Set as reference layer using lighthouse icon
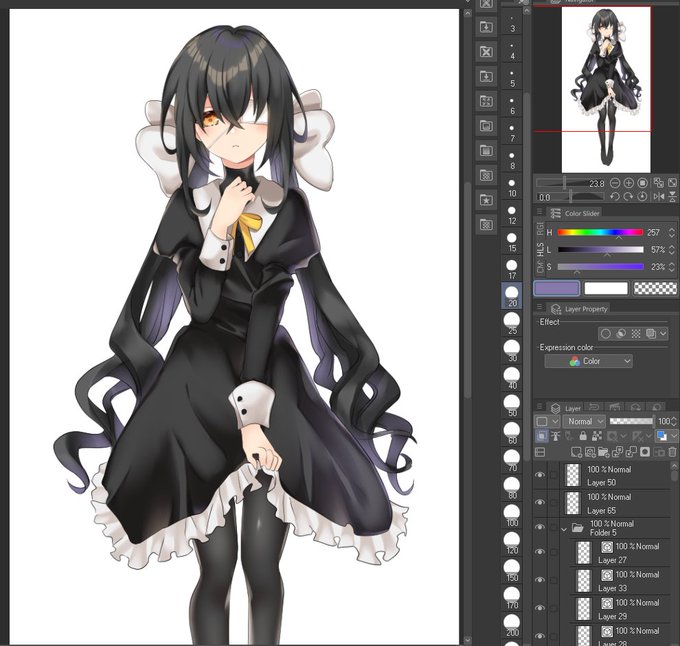The height and width of the screenshot is (646, 680). pyautogui.click(x=556, y=435)
